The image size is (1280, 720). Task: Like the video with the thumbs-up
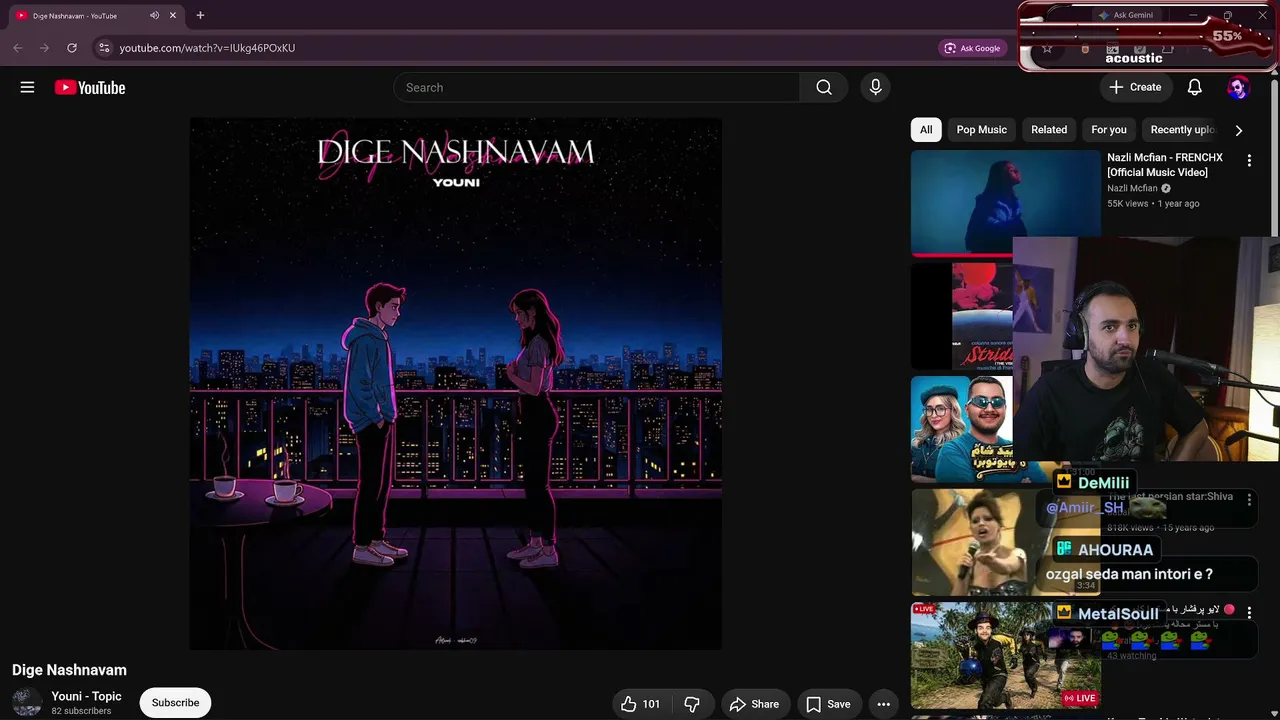pos(640,704)
